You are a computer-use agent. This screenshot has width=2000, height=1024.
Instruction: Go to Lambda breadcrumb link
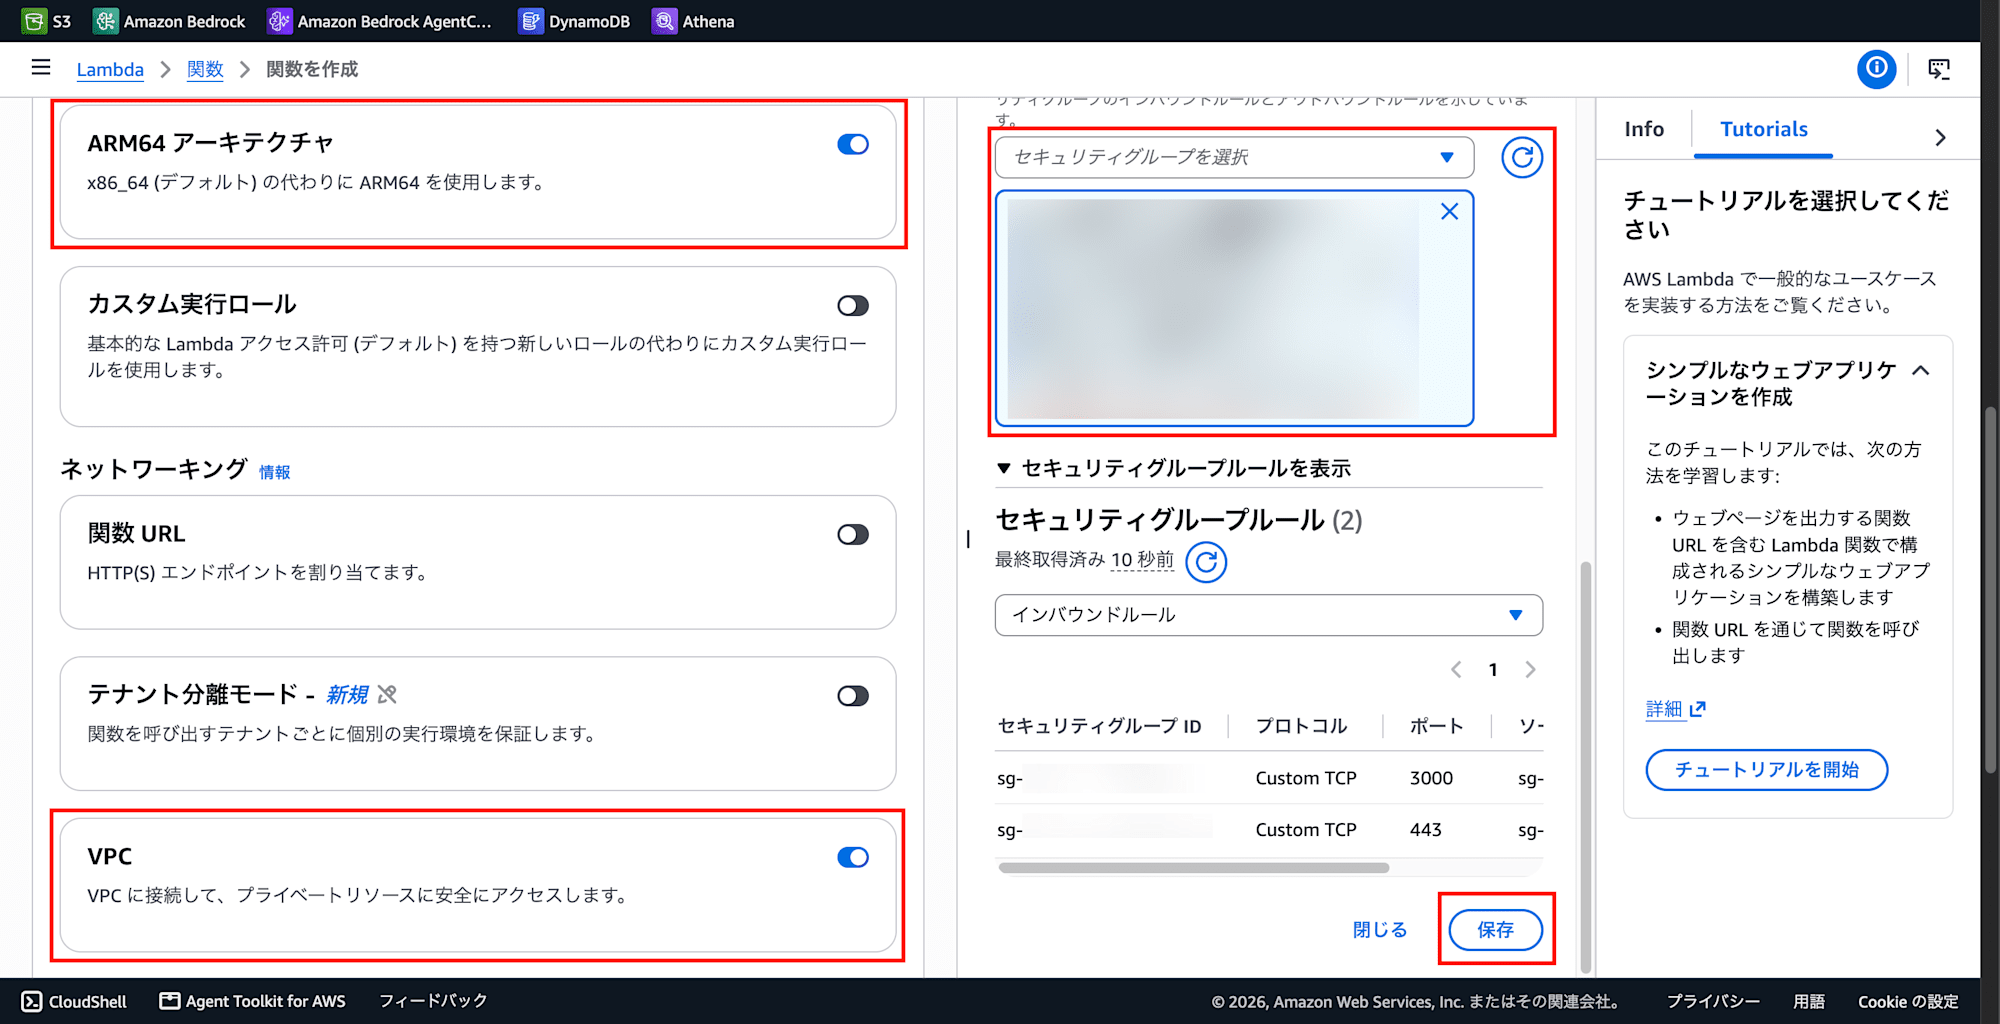pyautogui.click(x=110, y=69)
